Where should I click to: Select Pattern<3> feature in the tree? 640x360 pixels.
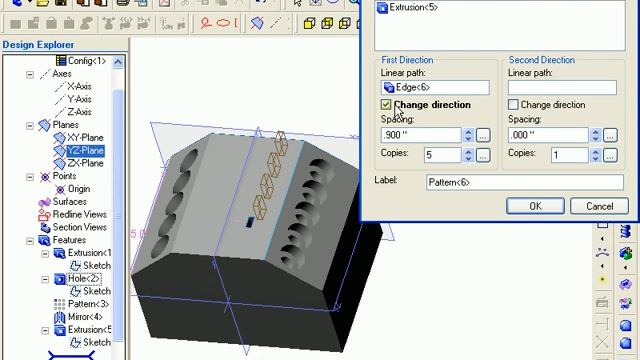tap(88, 304)
